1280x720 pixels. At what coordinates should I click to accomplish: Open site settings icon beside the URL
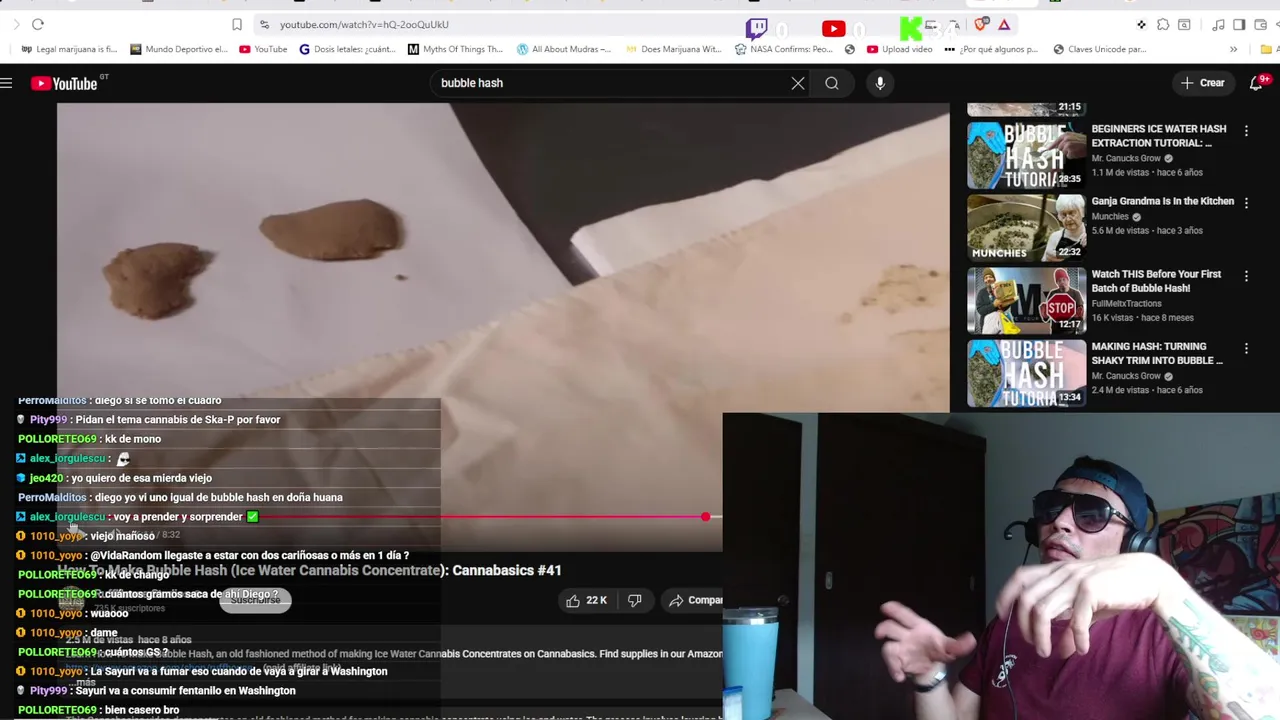pos(264,24)
